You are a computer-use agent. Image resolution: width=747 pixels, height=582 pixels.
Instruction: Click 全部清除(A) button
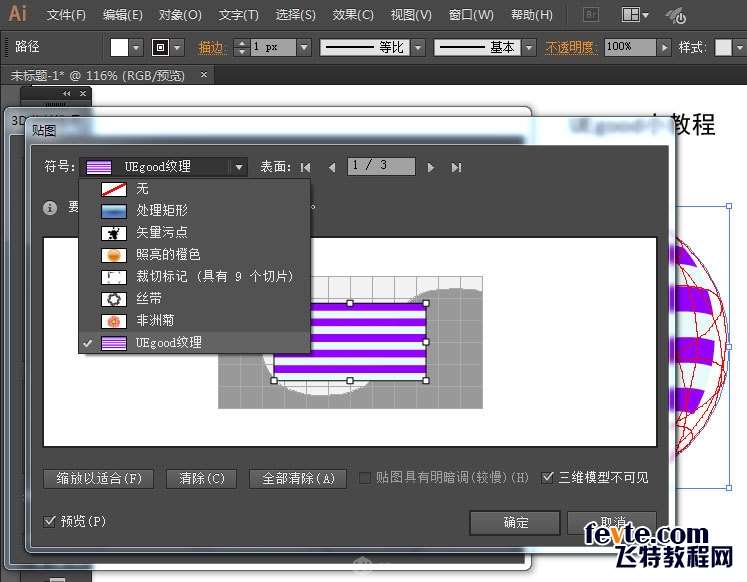pos(298,479)
